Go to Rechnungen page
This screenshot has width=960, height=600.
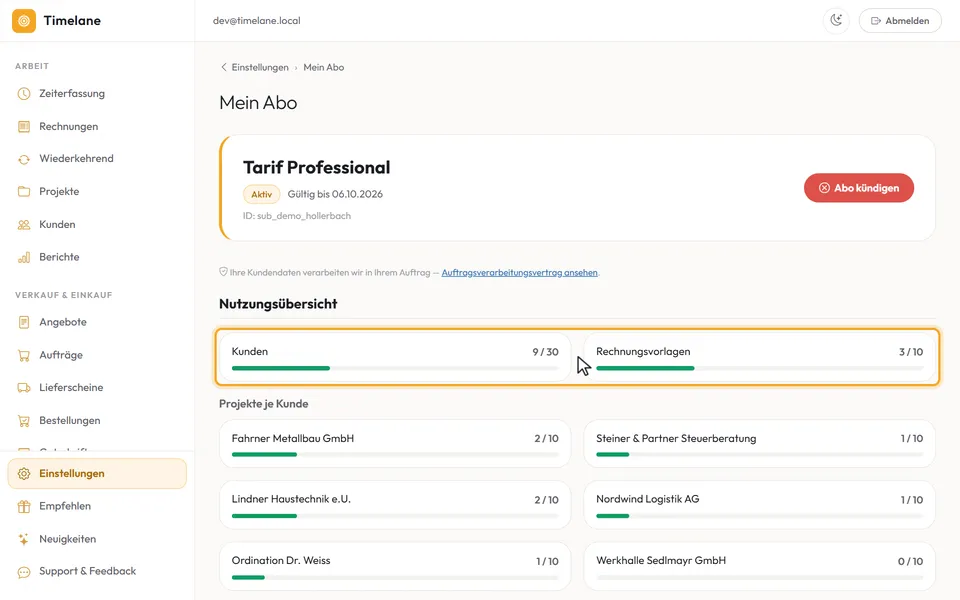tap(97, 127)
